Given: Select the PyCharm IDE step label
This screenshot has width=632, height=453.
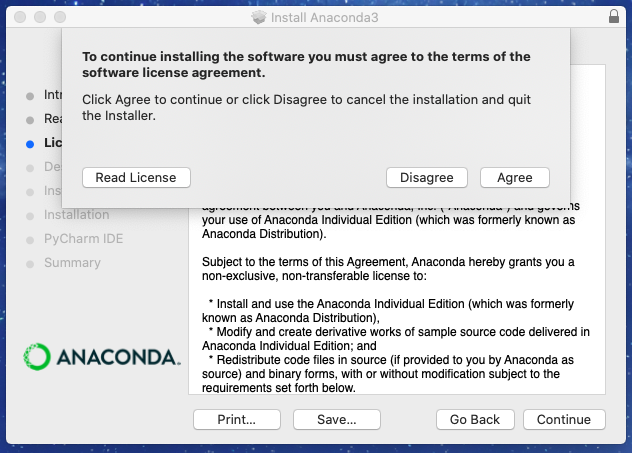Looking at the screenshot, I should tap(83, 239).
